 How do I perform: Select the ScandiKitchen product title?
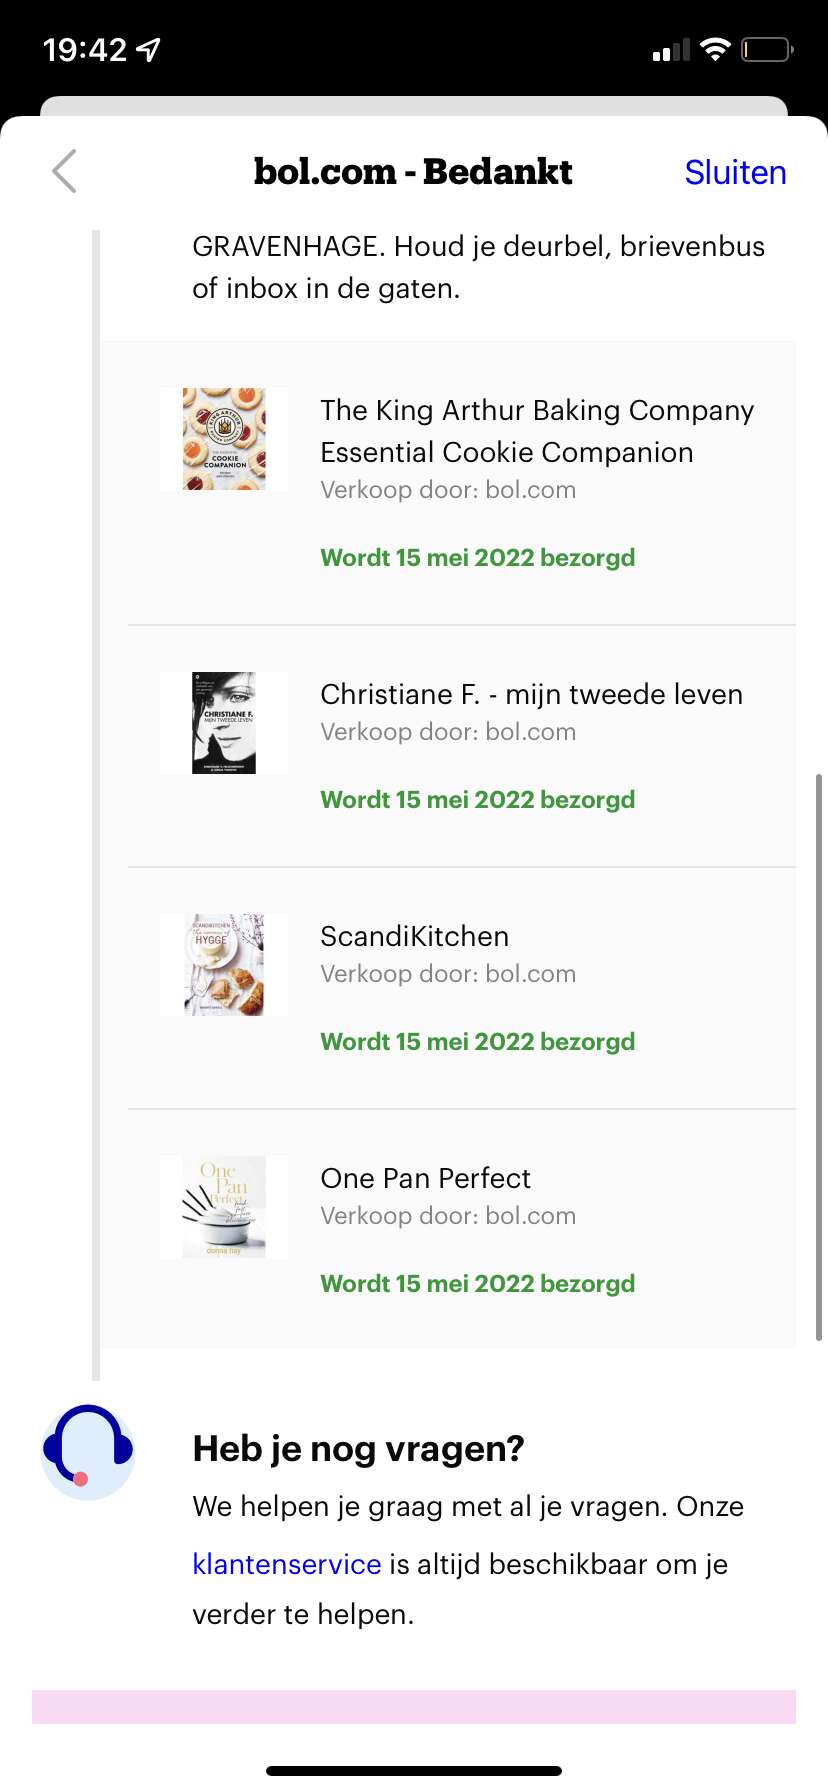click(414, 936)
